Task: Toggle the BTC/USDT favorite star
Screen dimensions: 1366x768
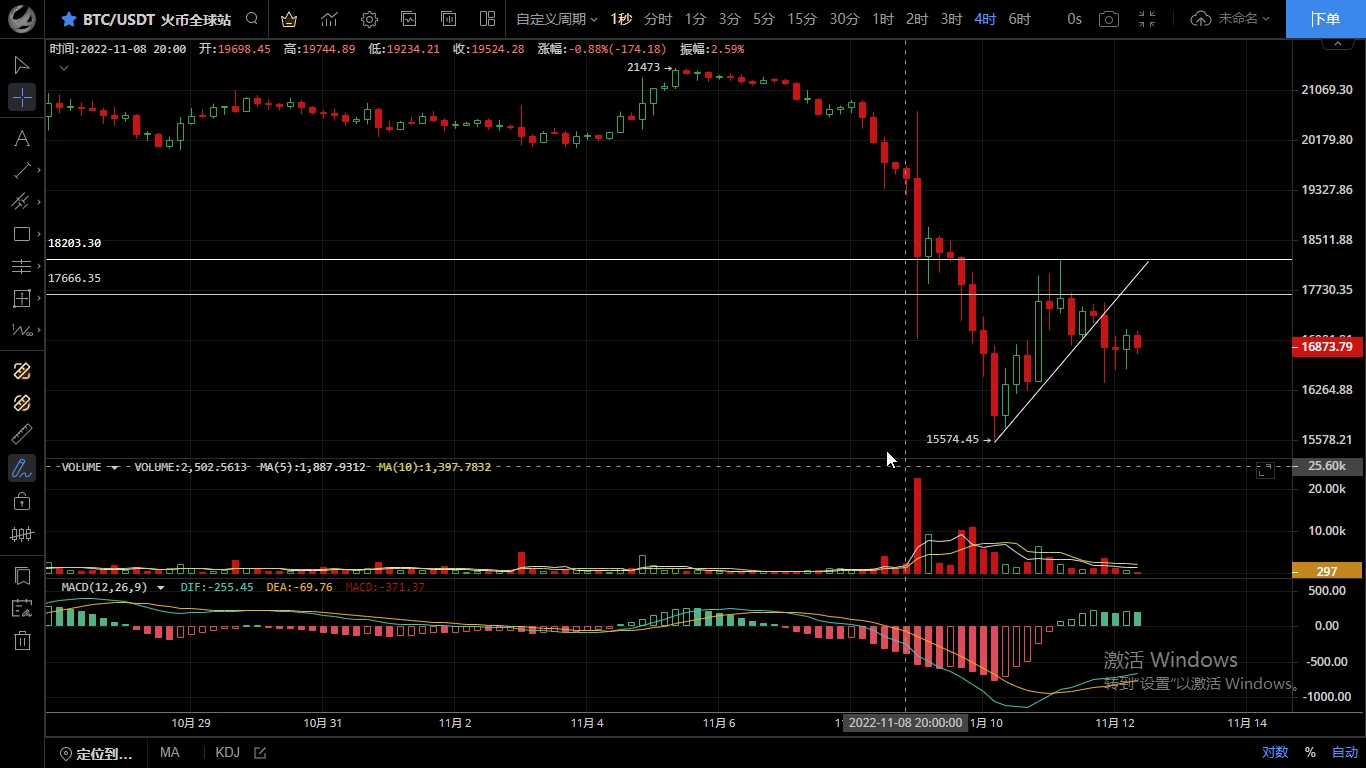Action: click(x=69, y=19)
